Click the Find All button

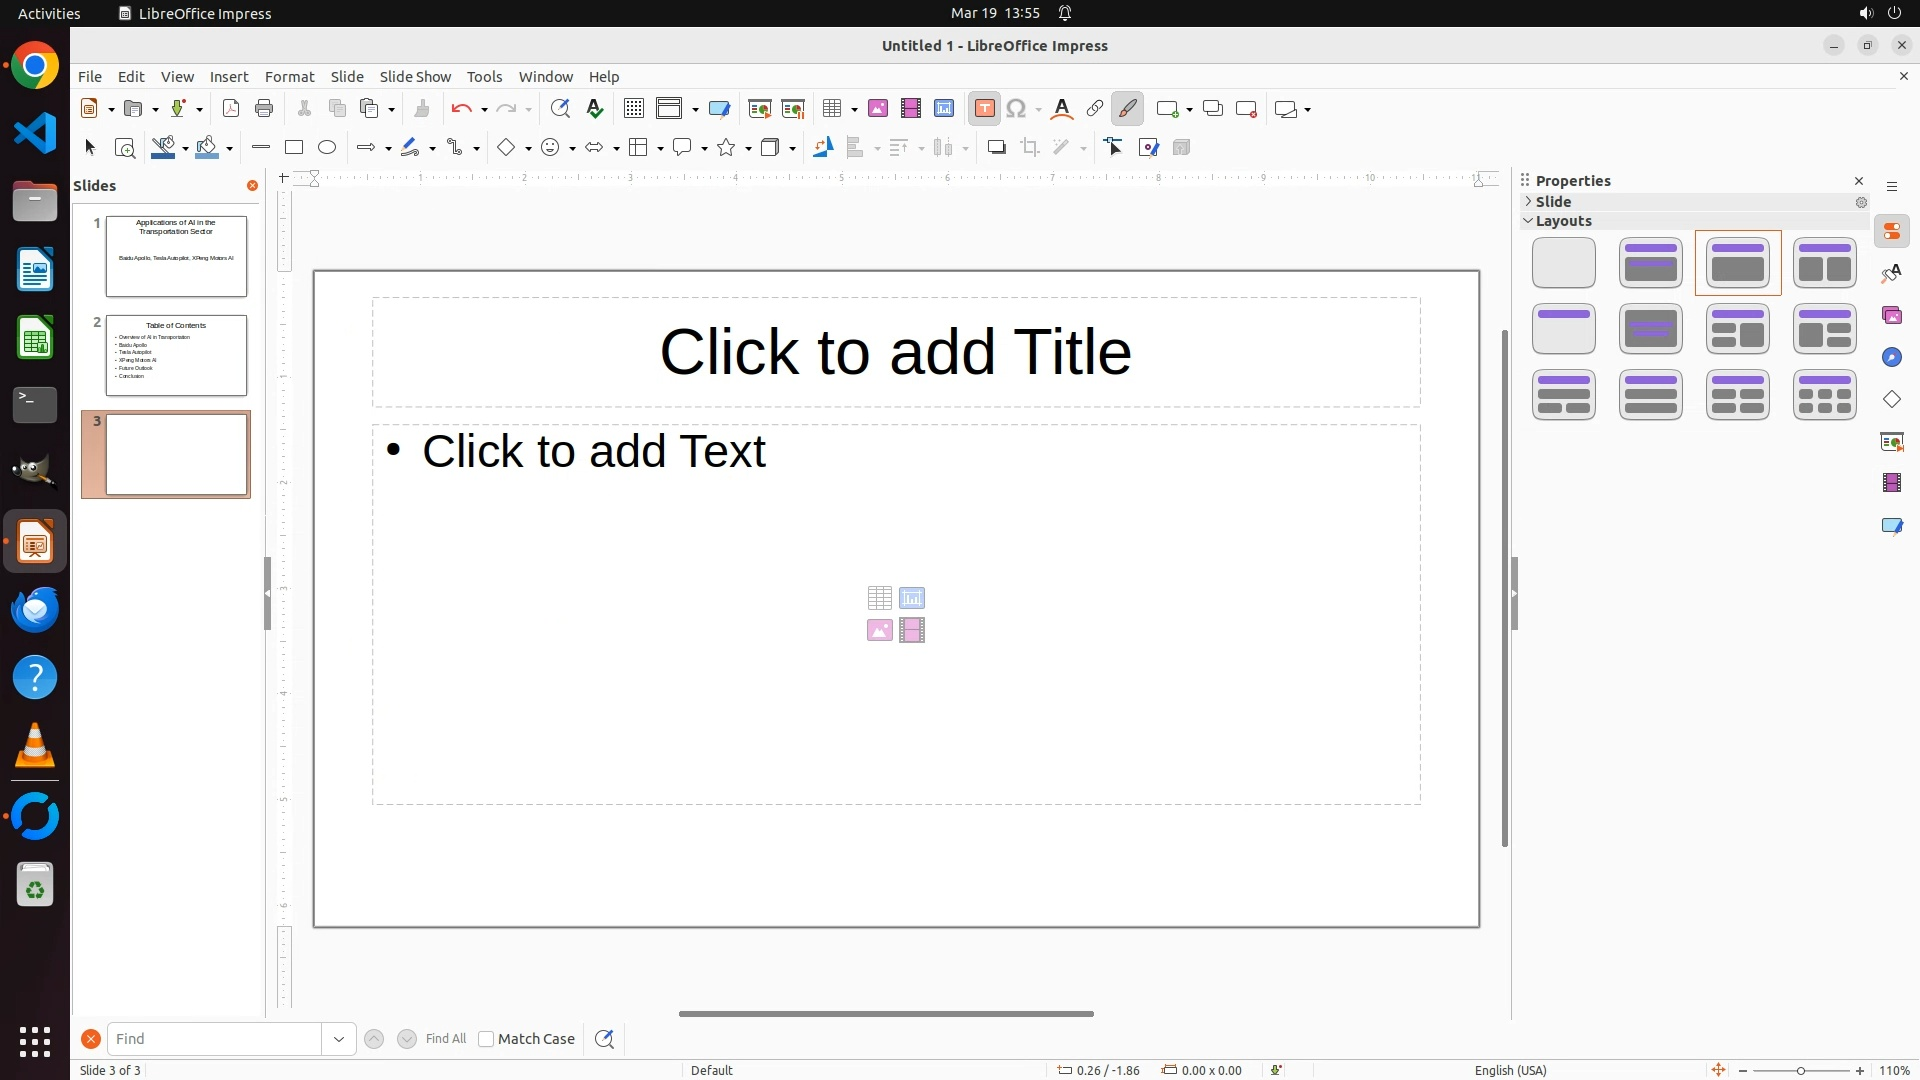tap(445, 1039)
